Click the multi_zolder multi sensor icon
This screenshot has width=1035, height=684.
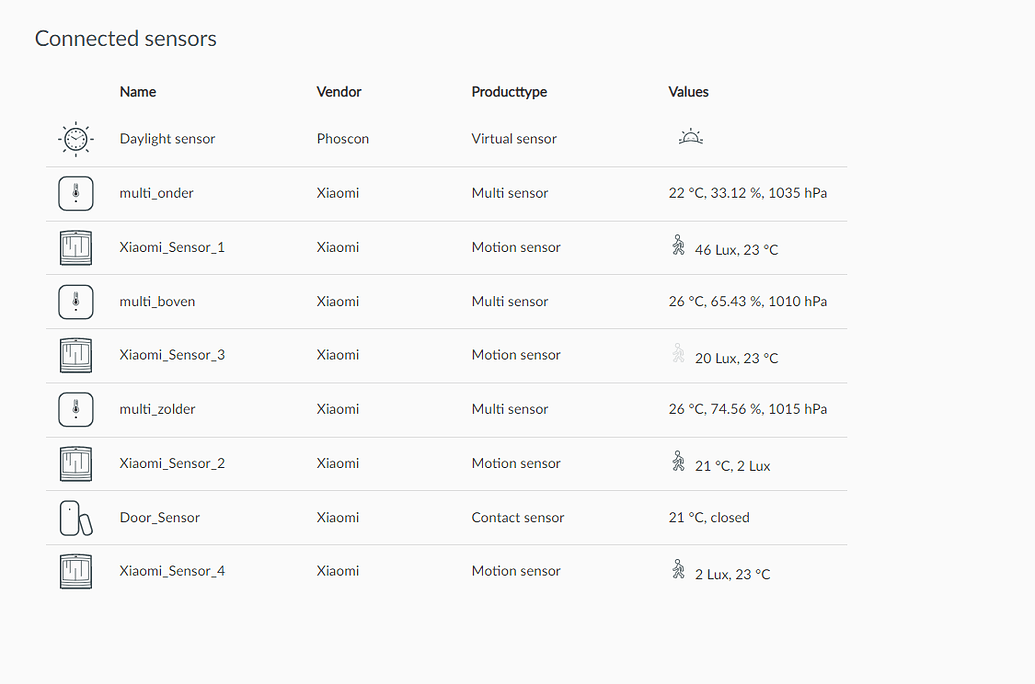pyautogui.click(x=75, y=409)
